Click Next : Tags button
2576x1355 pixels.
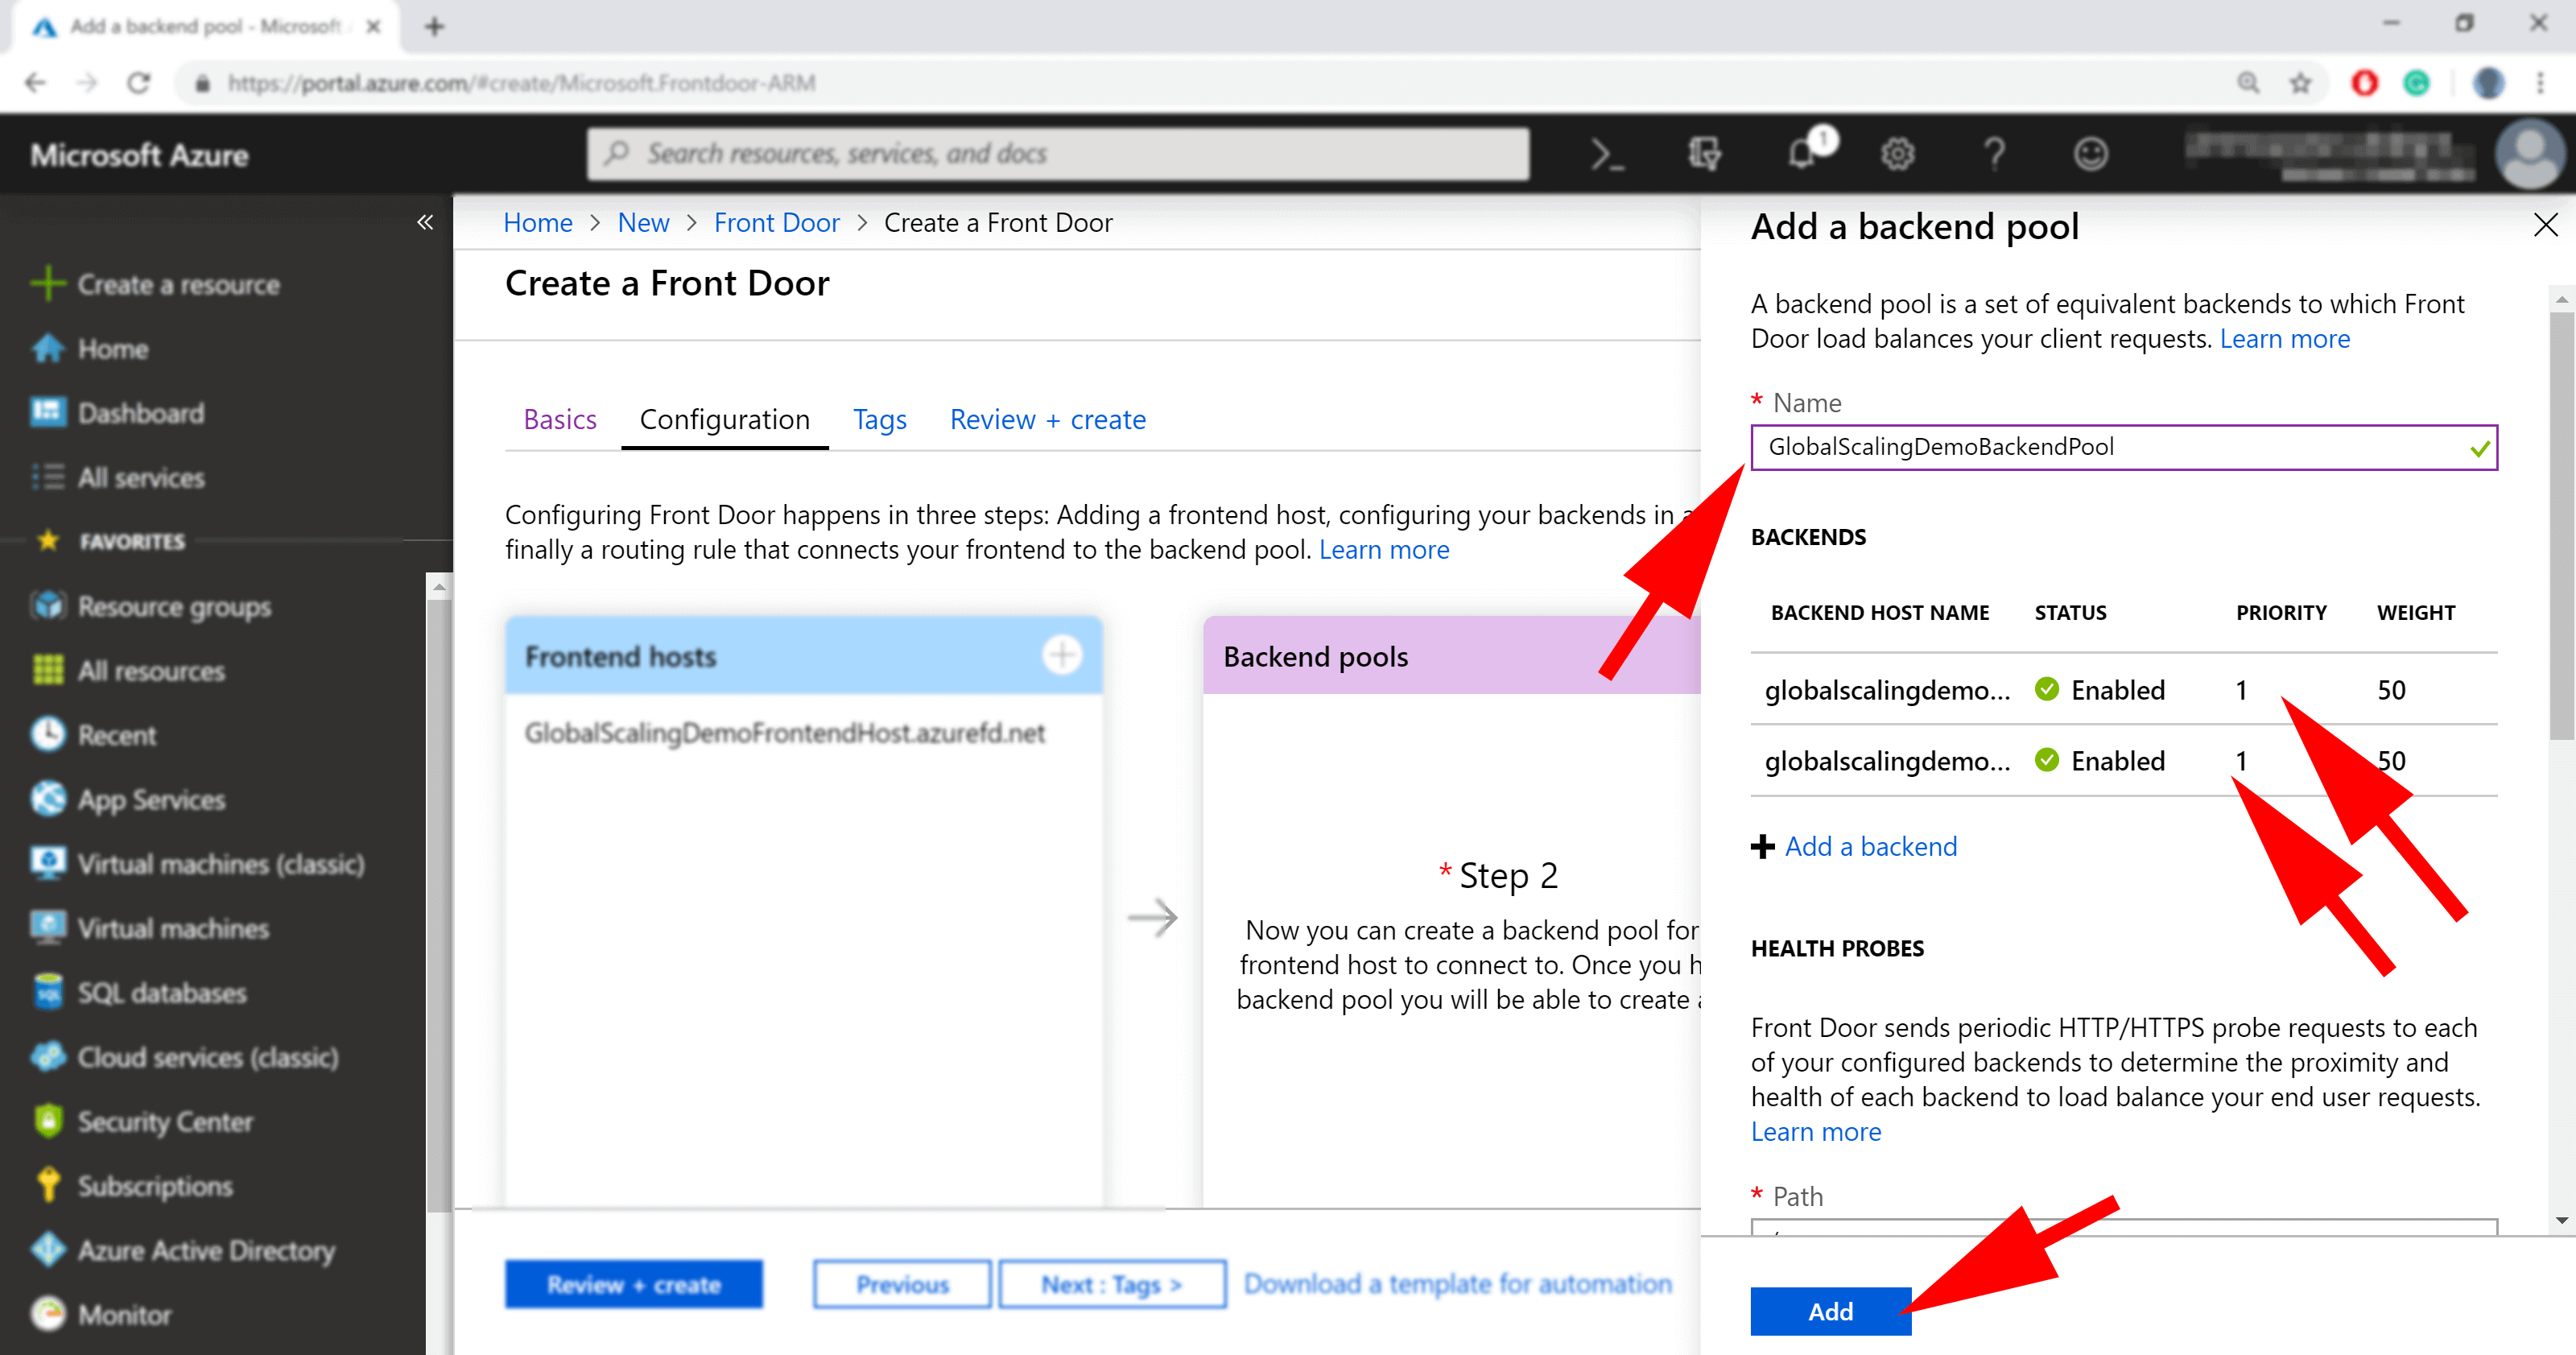(x=1111, y=1283)
